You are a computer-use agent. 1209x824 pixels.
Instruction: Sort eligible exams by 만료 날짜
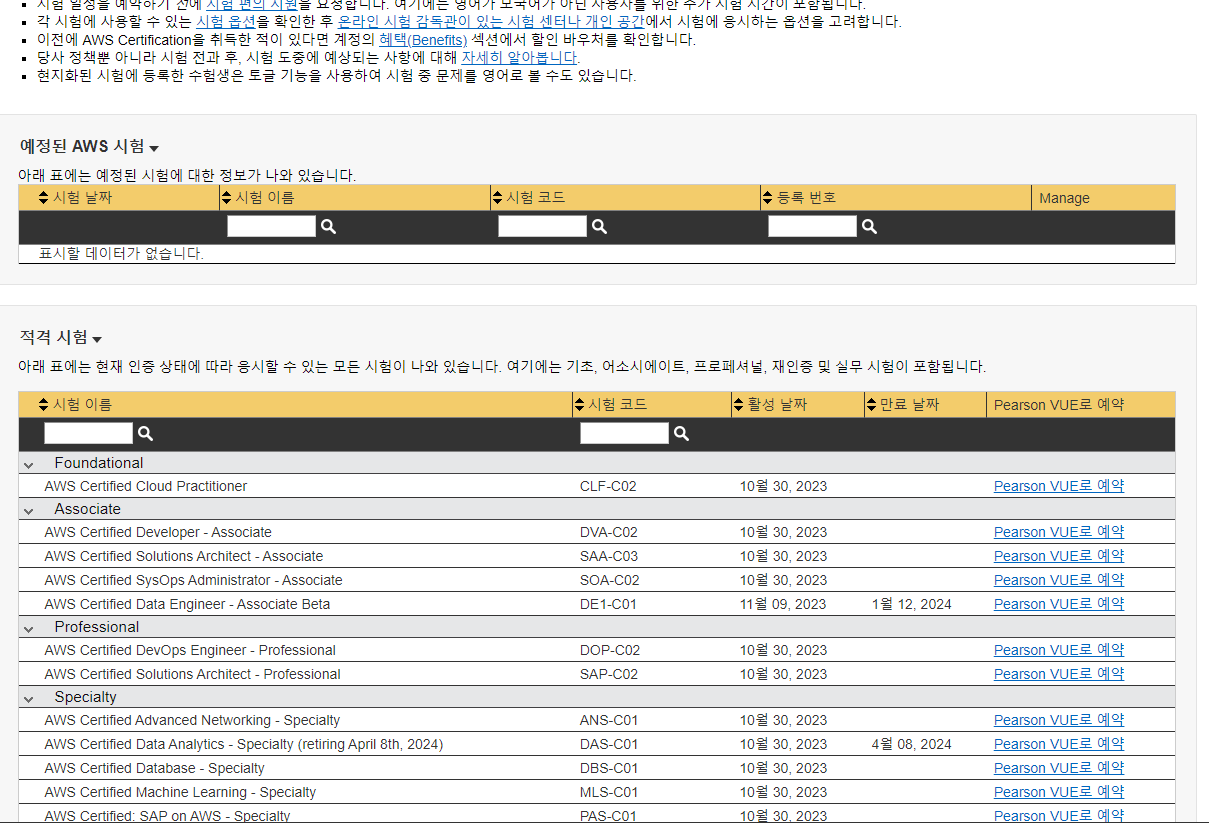[903, 404]
